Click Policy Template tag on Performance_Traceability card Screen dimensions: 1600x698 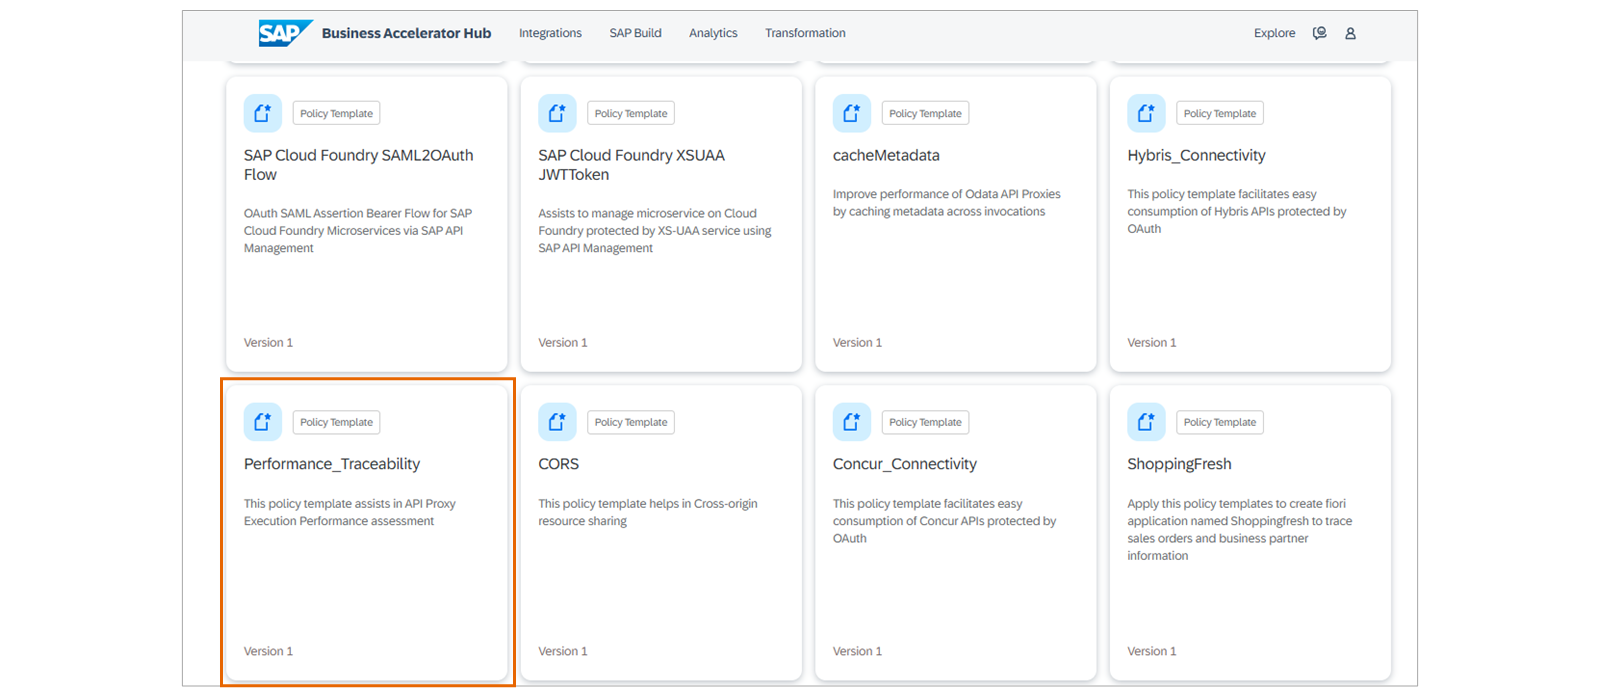pyautogui.click(x=336, y=422)
